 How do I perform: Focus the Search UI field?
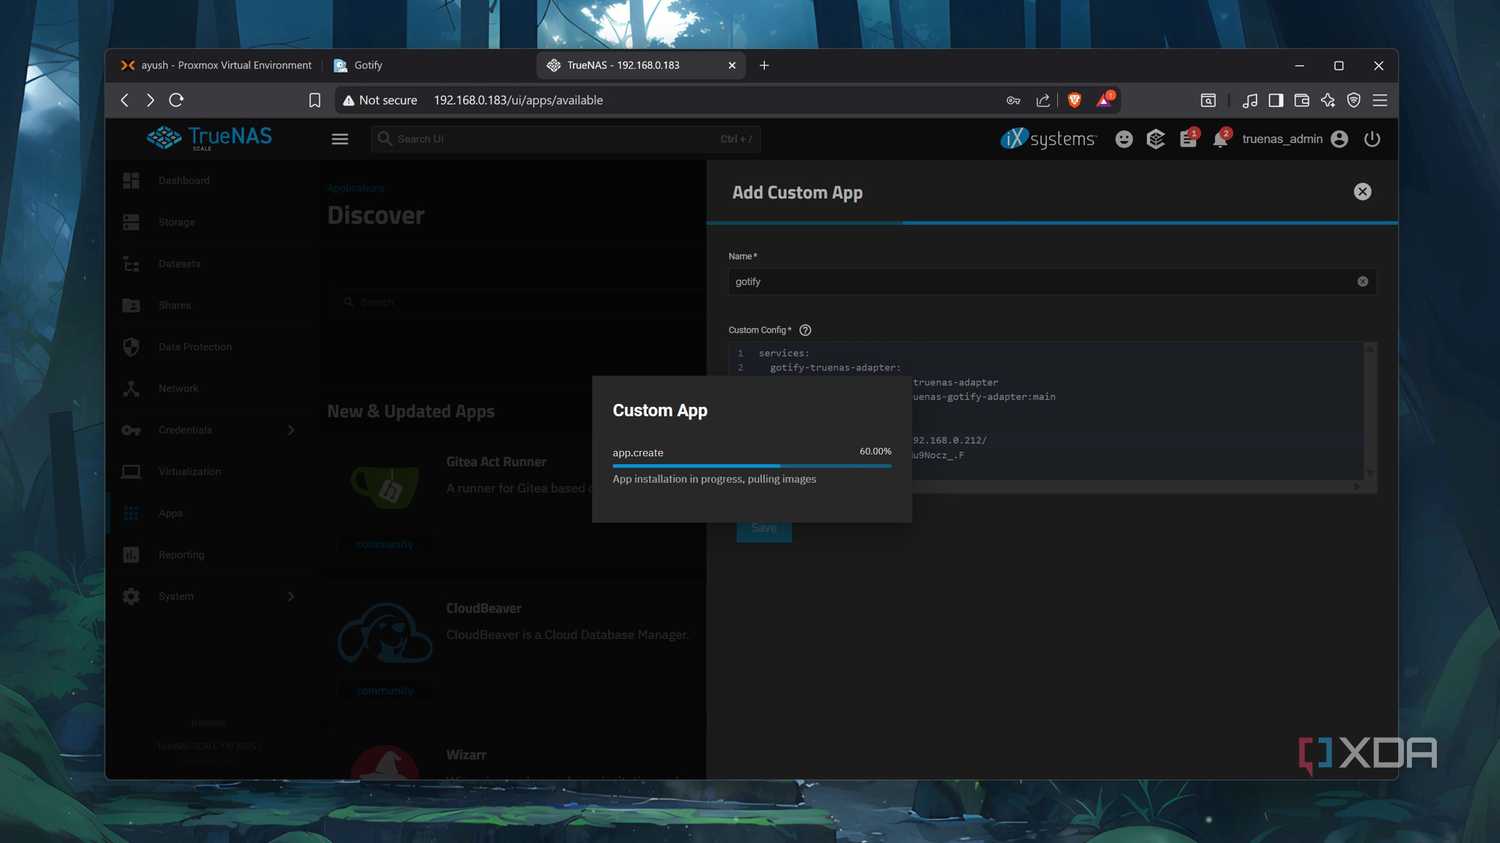tap(566, 139)
